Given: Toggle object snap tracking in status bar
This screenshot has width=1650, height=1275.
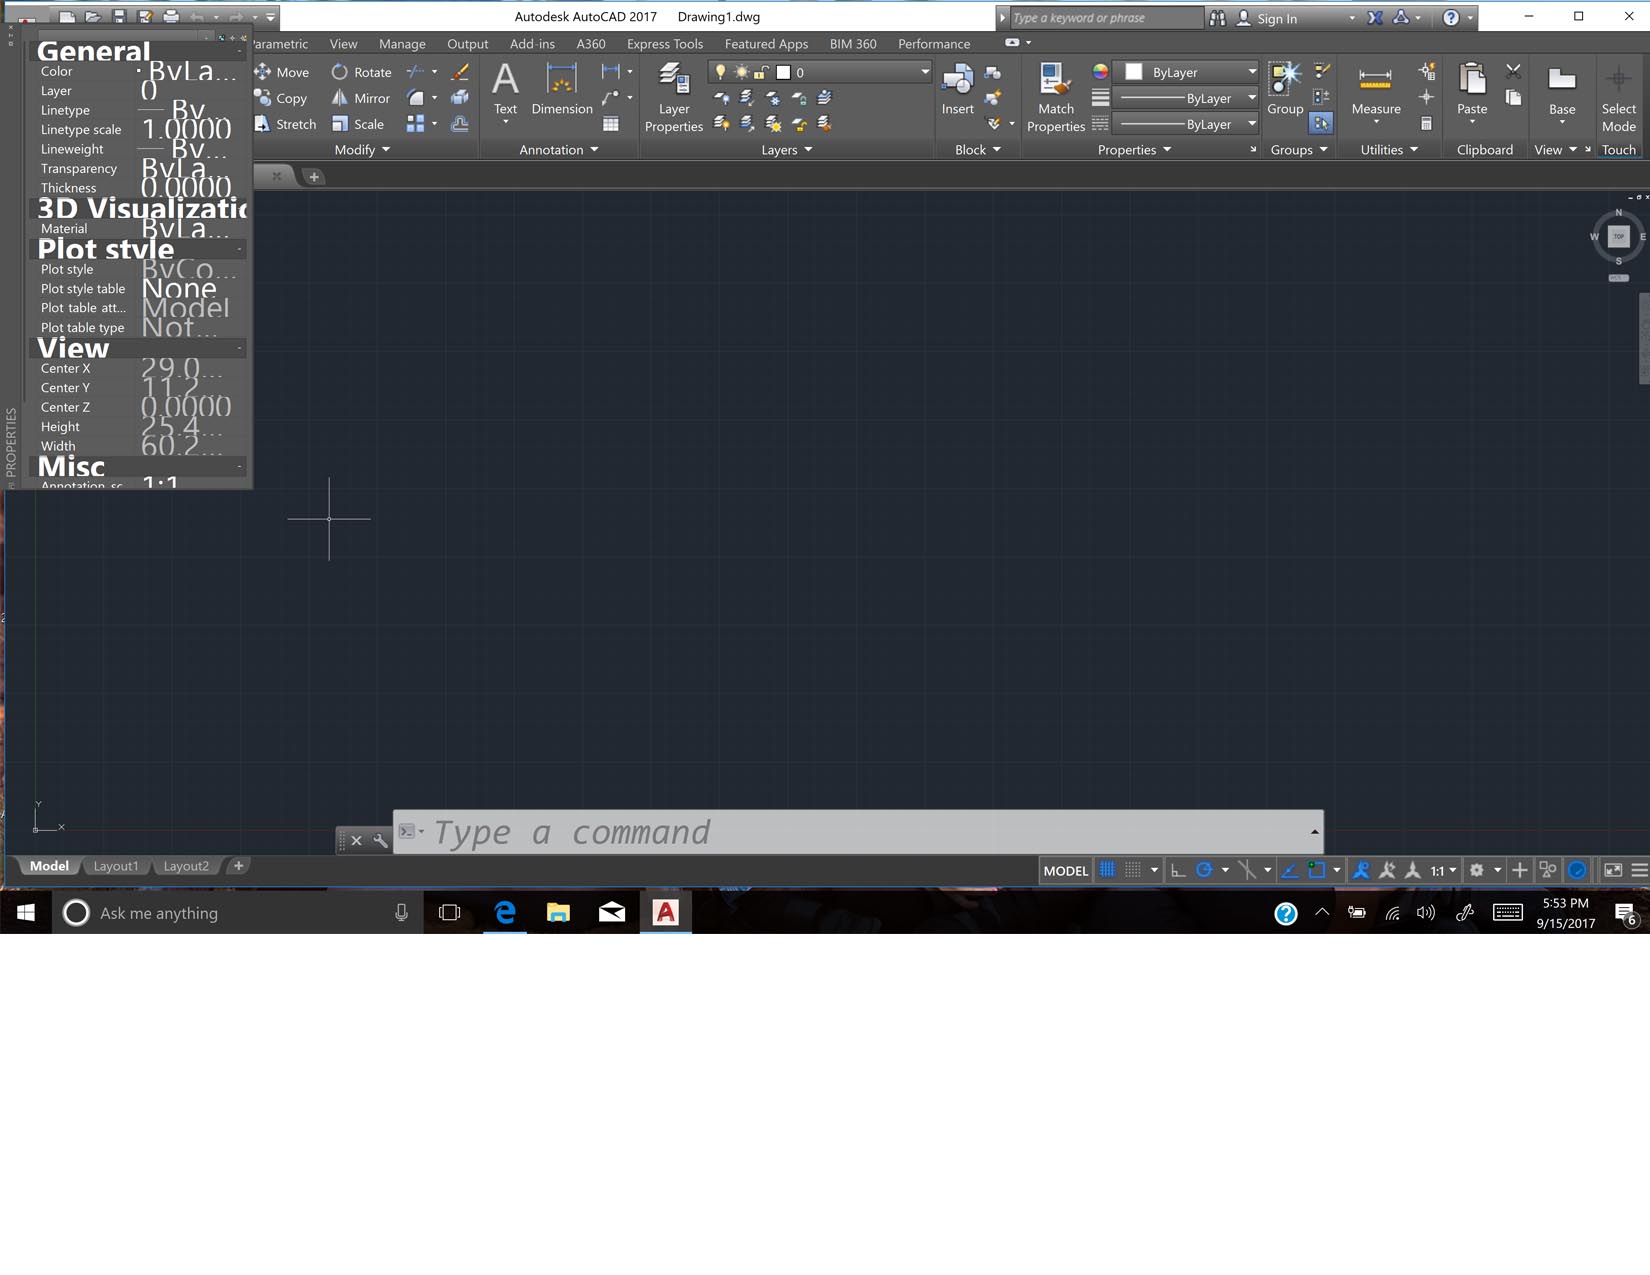Looking at the screenshot, I should click(x=1290, y=870).
